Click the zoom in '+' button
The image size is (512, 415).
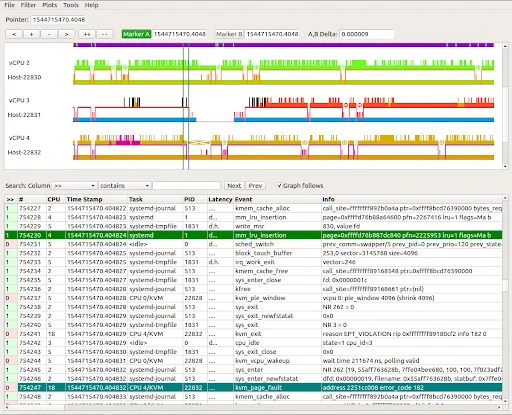[31, 34]
